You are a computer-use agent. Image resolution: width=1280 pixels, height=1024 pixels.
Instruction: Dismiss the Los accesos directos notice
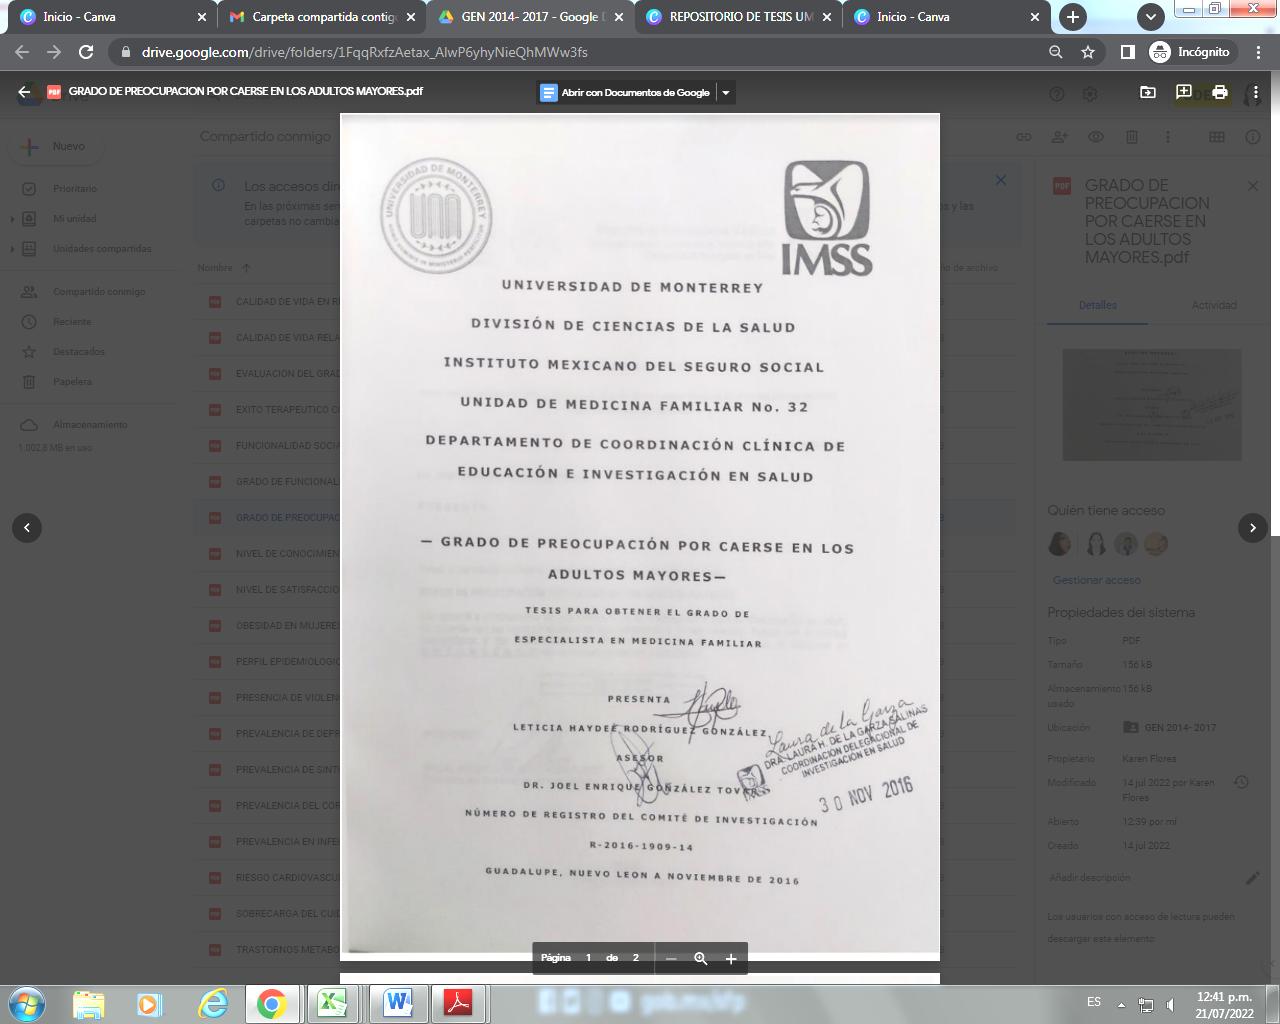pos(1000,181)
